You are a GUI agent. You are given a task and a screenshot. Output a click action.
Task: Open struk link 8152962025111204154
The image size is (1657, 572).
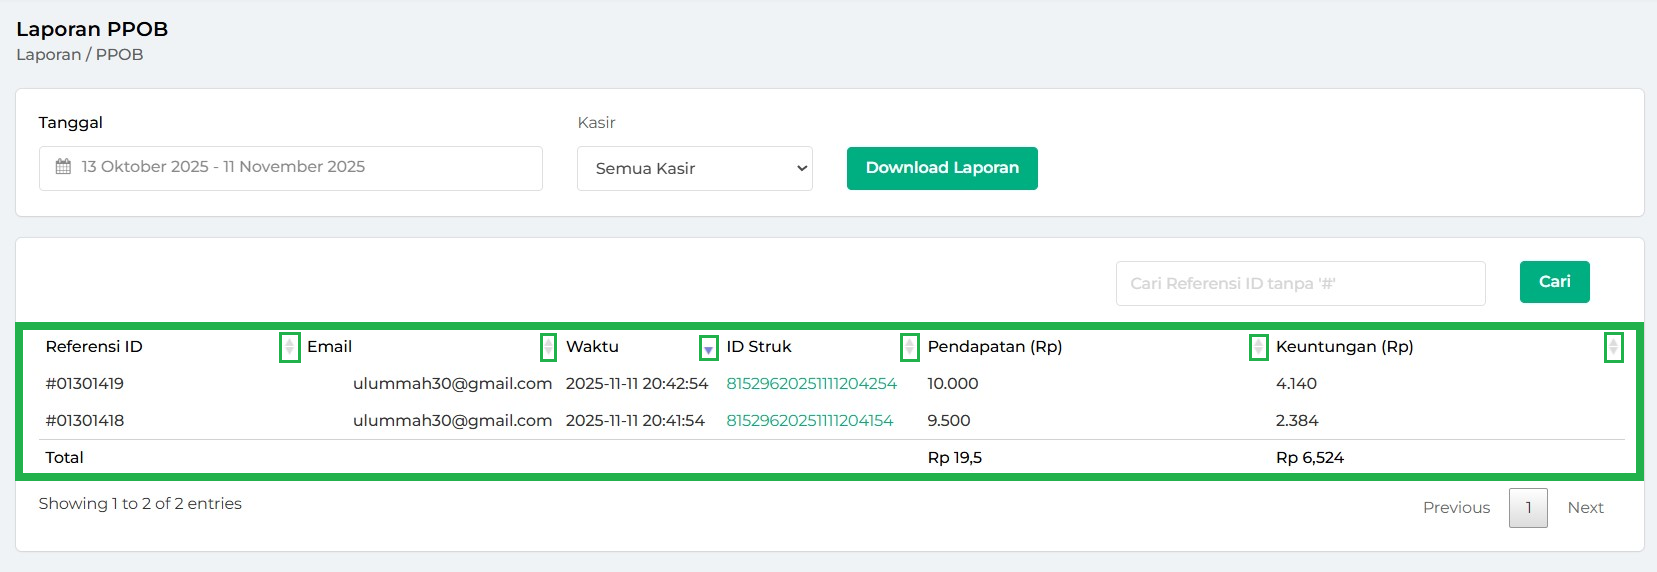click(x=809, y=421)
